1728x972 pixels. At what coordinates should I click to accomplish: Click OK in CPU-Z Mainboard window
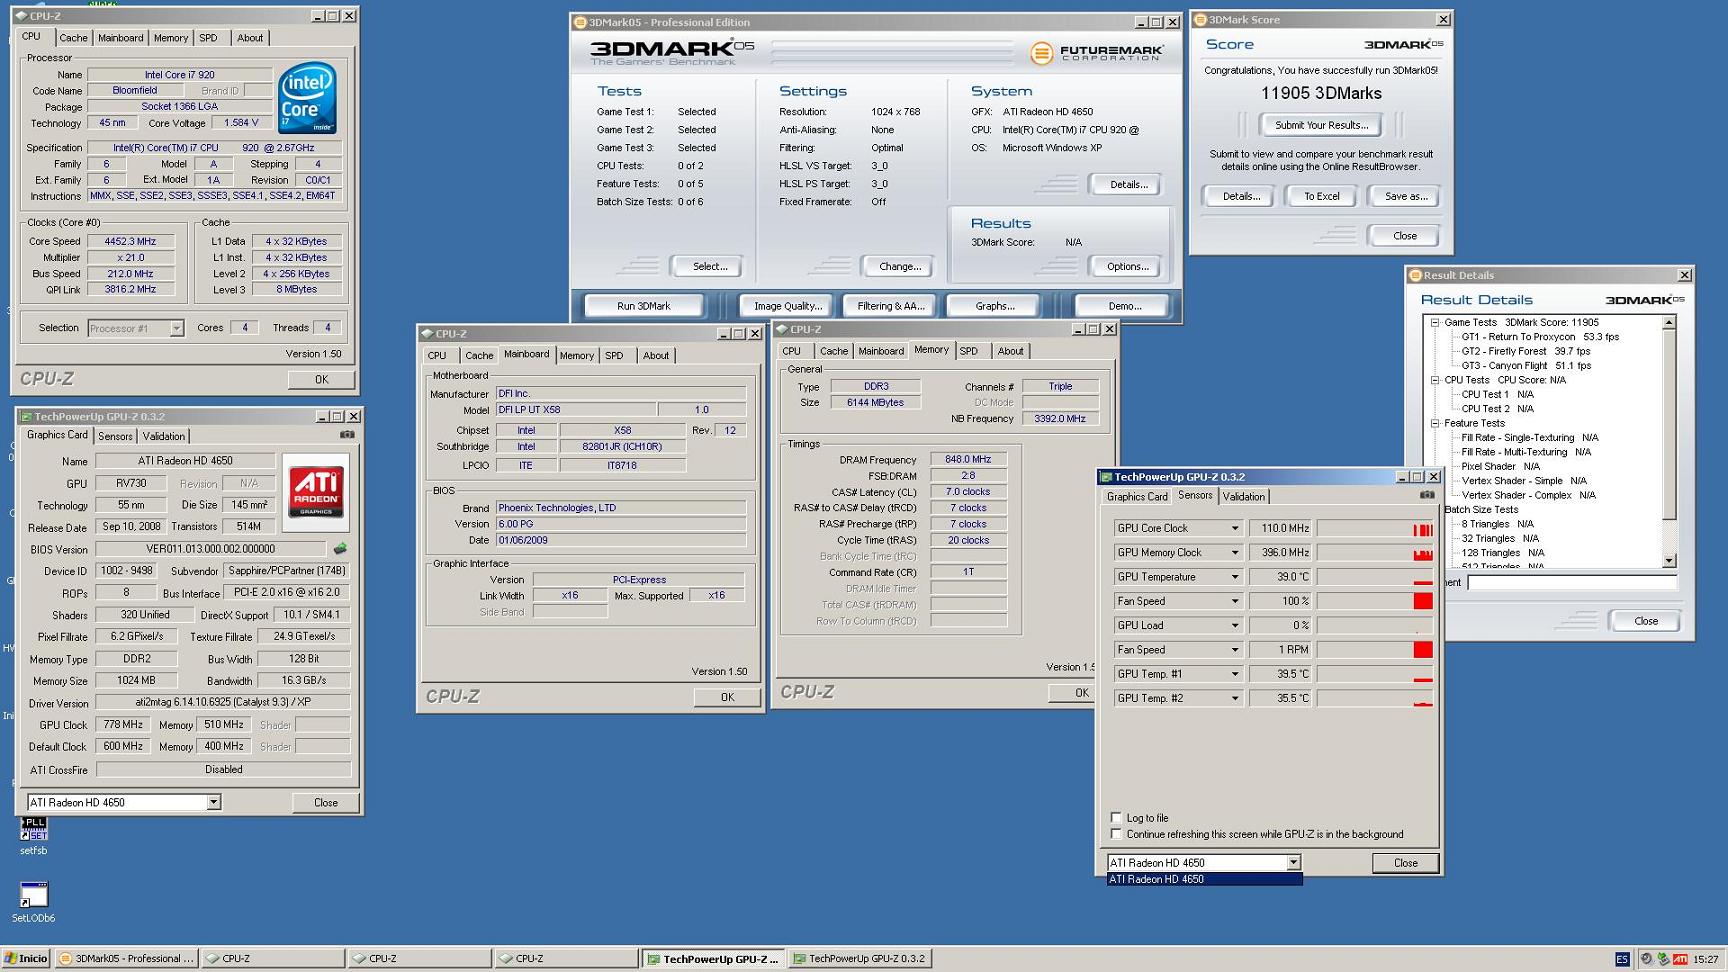[x=727, y=697]
